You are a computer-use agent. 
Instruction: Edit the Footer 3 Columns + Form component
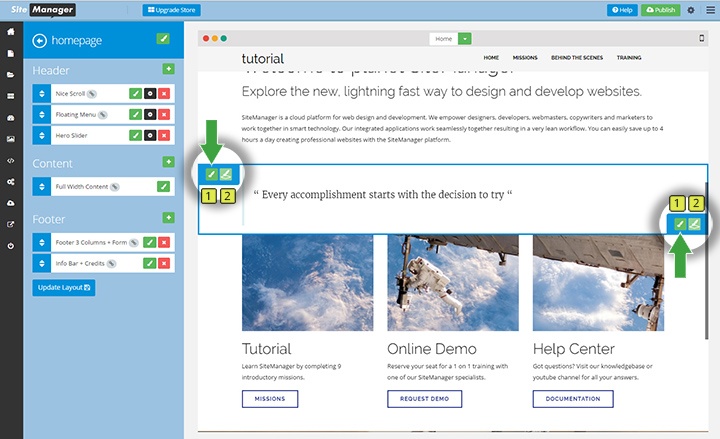click(150, 242)
